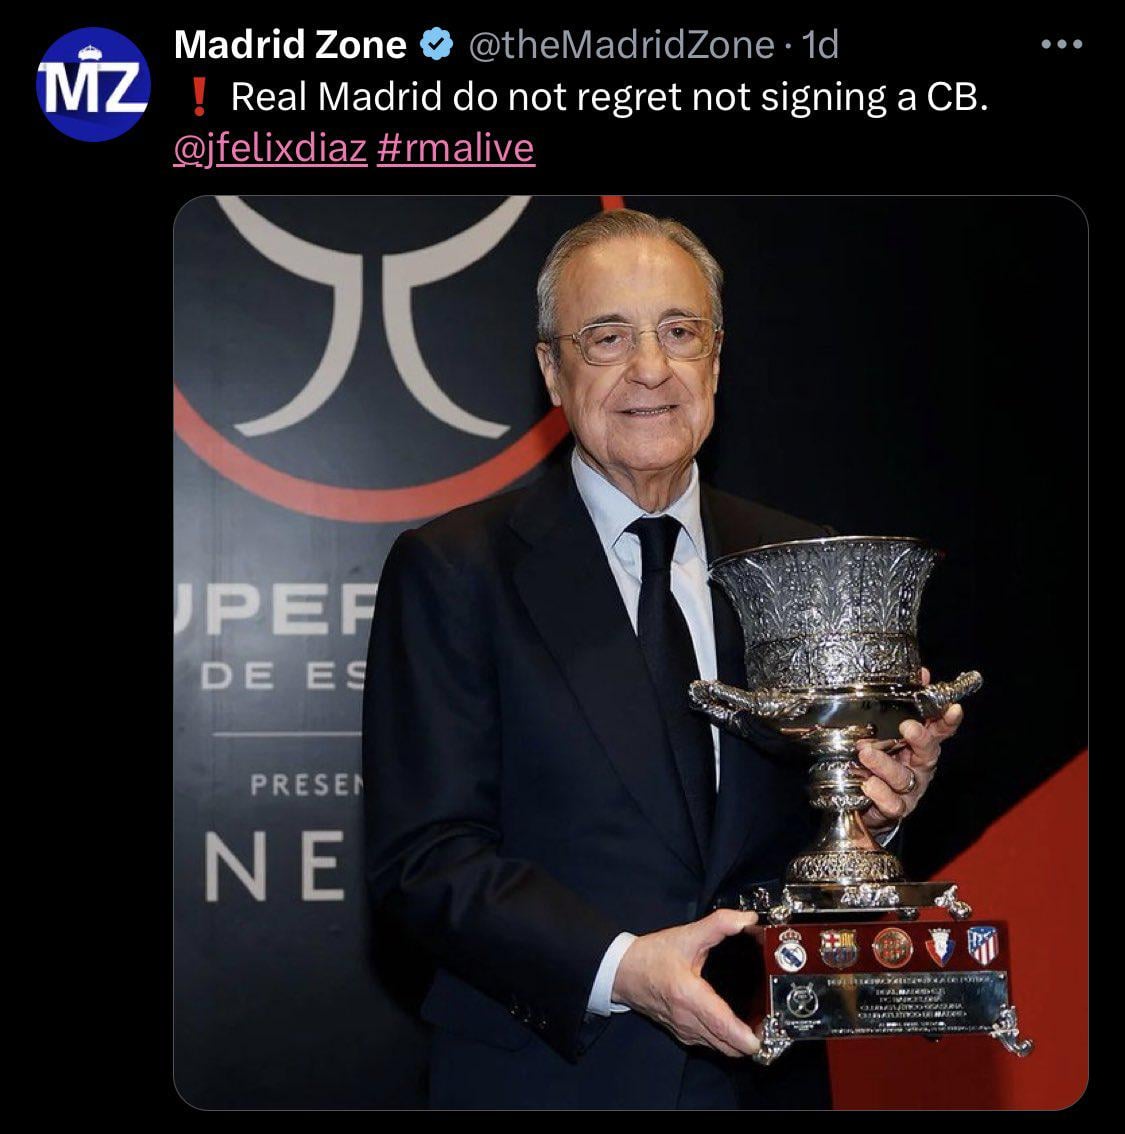Open the Madrid Zone display name
Screen dimensions: 1125x1134
coord(290,45)
